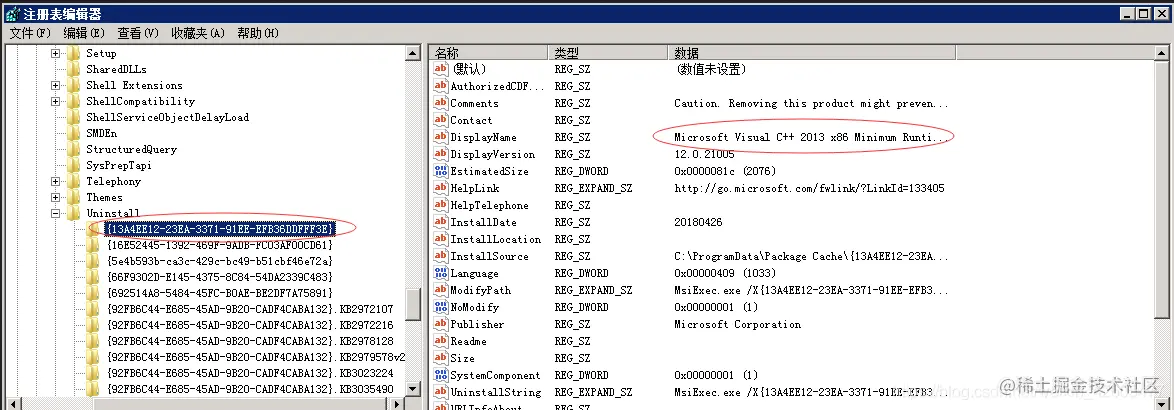Click the DisplayVersion data 12.0.21005
1174x410 pixels.
[x=706, y=154]
